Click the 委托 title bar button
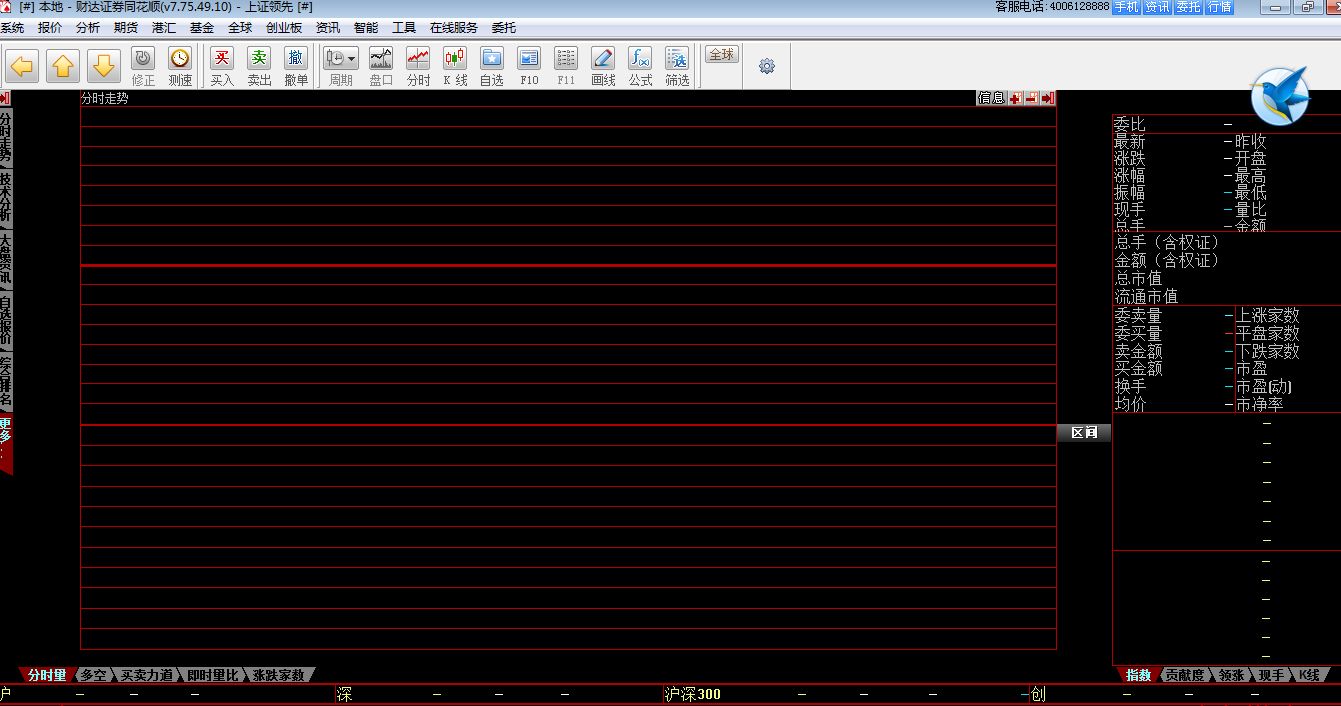1341x706 pixels. (1188, 7)
